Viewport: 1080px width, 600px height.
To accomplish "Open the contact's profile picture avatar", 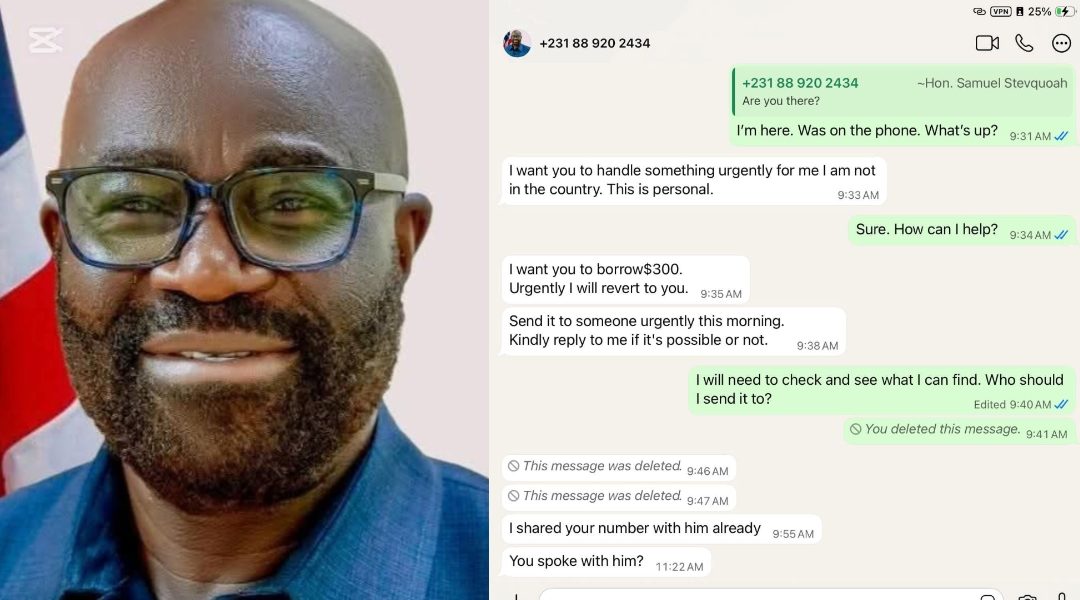I will point(517,43).
